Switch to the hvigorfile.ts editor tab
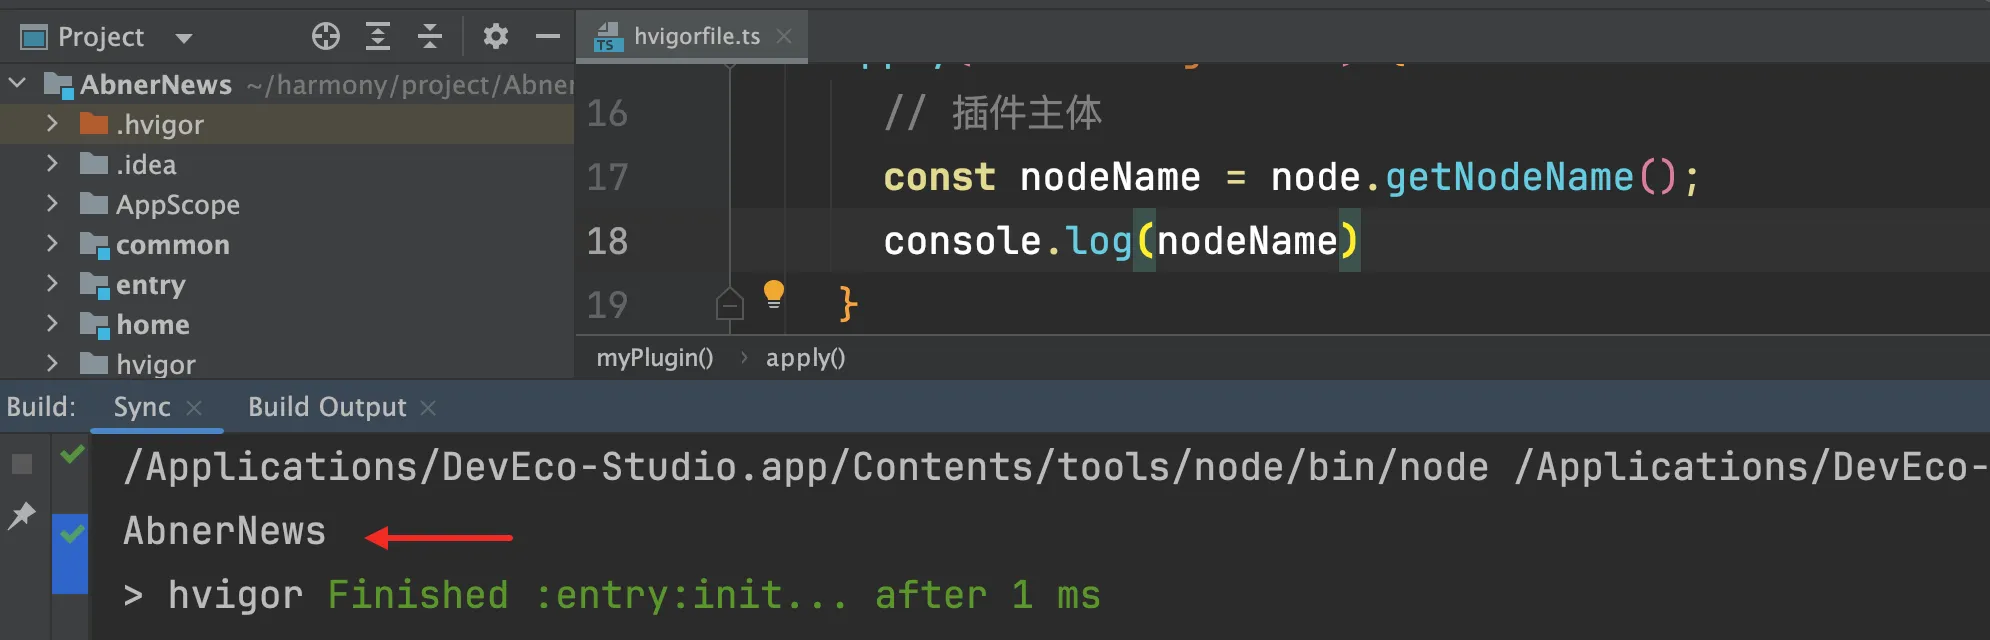Screen dimensions: 1990x640 [692, 37]
